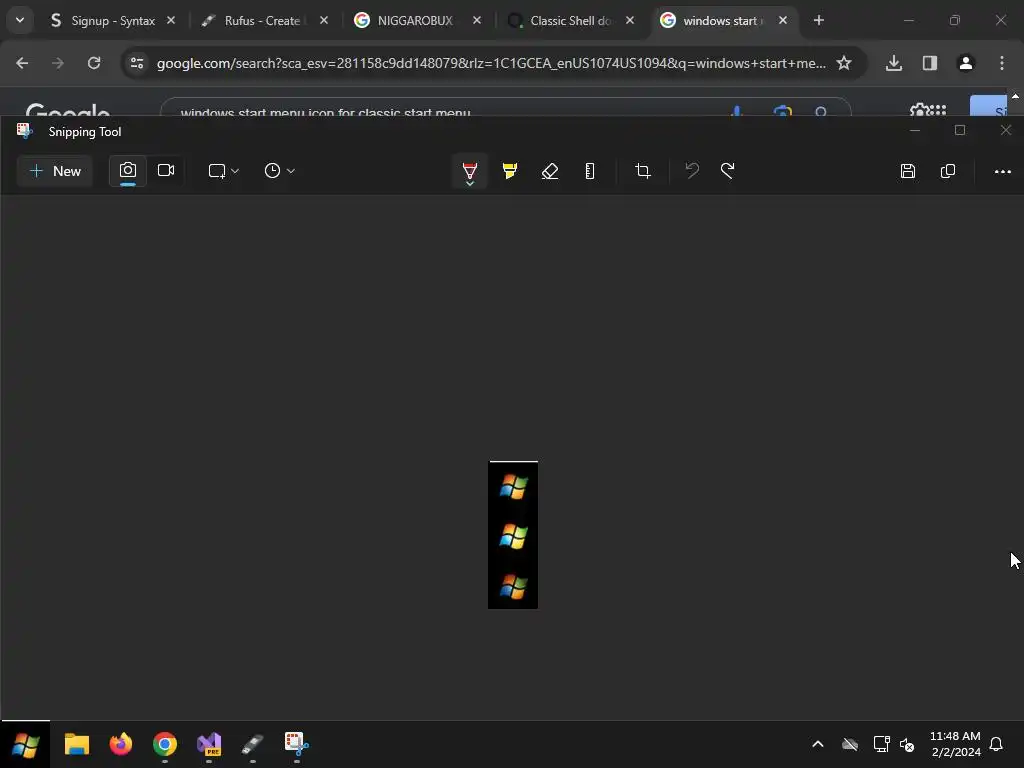Open Chrome from taskbar

[x=165, y=744]
